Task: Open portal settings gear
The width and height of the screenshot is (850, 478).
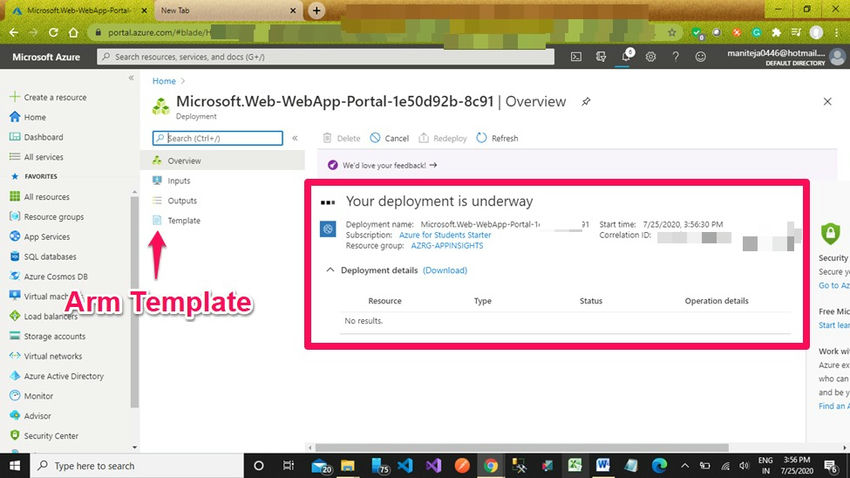Action: click(x=651, y=56)
